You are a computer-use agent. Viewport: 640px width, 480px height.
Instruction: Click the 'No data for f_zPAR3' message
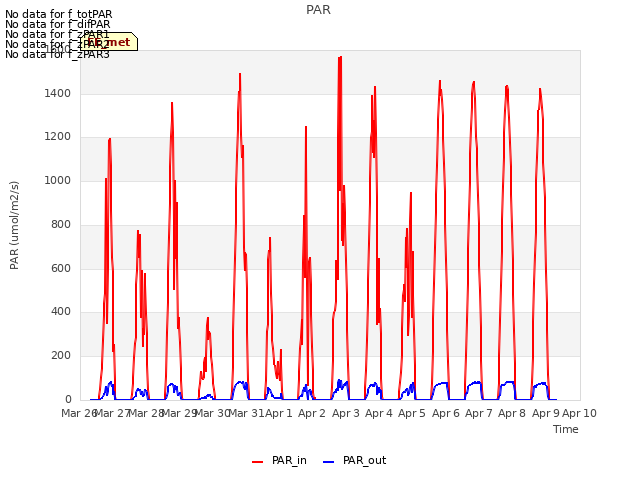coord(57,54)
